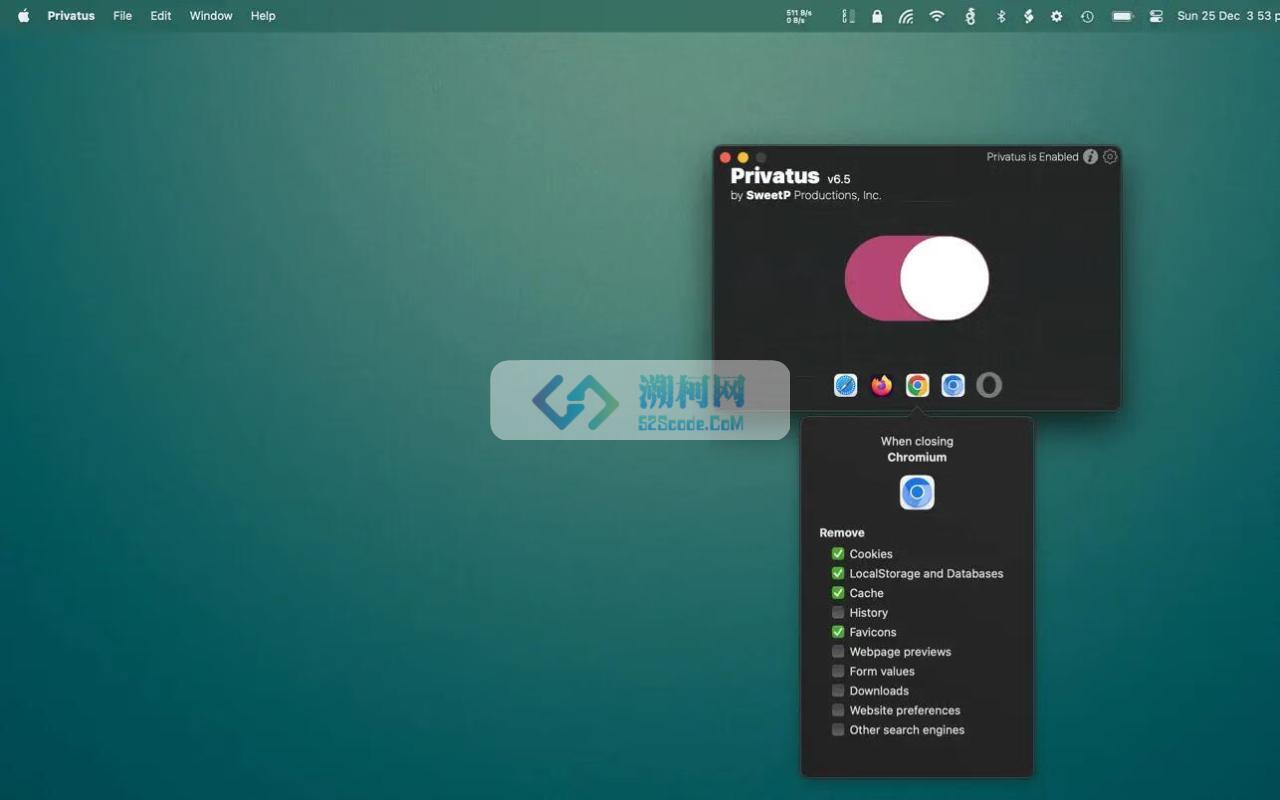Select the Opera browser icon
Image resolution: width=1280 pixels, height=800 pixels.
coord(989,385)
